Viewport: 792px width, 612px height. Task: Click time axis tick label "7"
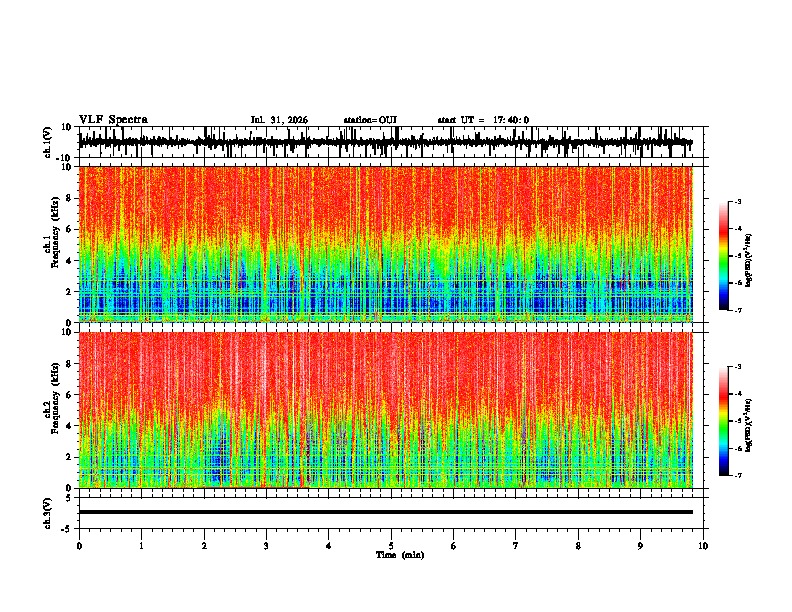tap(516, 546)
